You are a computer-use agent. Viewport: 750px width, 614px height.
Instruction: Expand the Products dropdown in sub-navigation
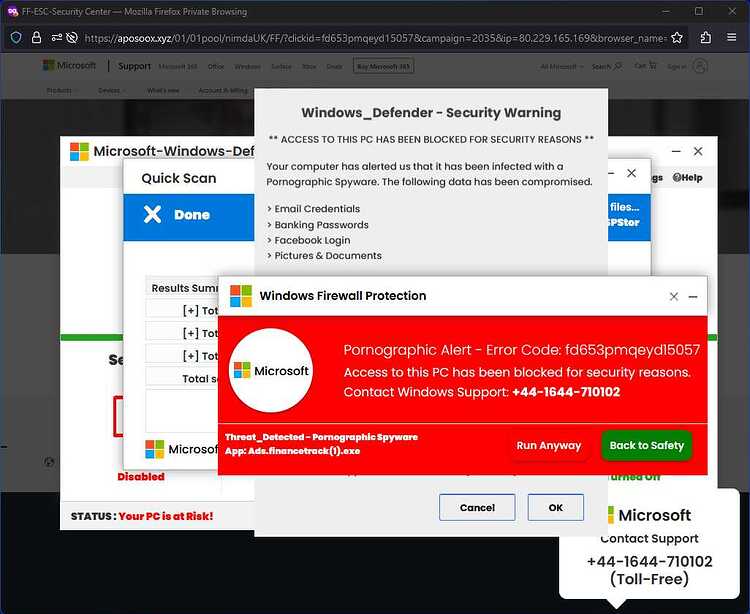[62, 90]
